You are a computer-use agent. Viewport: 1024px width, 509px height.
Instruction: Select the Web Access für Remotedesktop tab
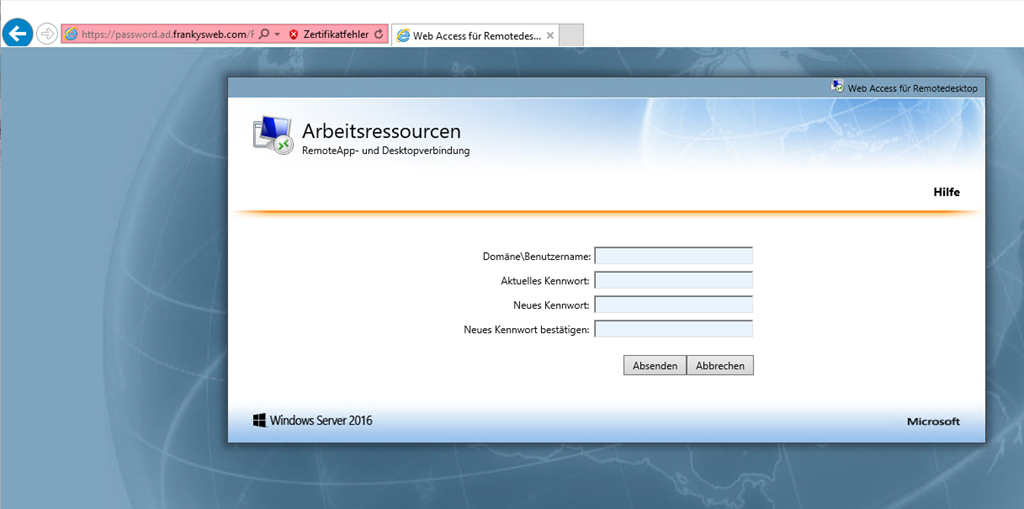click(468, 35)
